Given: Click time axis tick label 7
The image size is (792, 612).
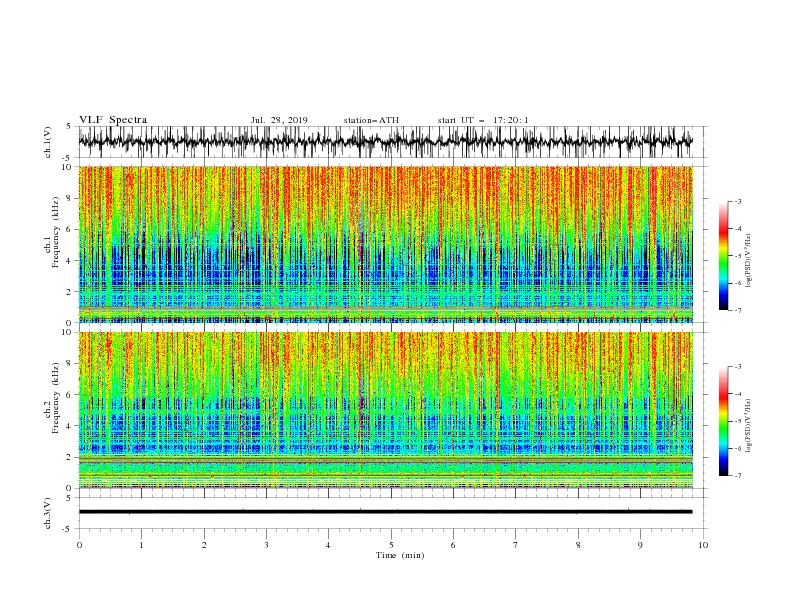Looking at the screenshot, I should tap(516, 545).
